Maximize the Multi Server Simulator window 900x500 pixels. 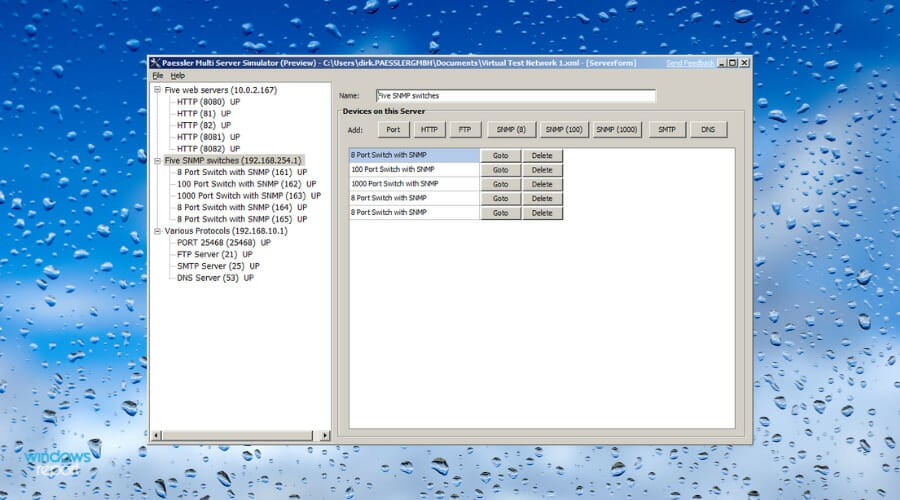733,63
